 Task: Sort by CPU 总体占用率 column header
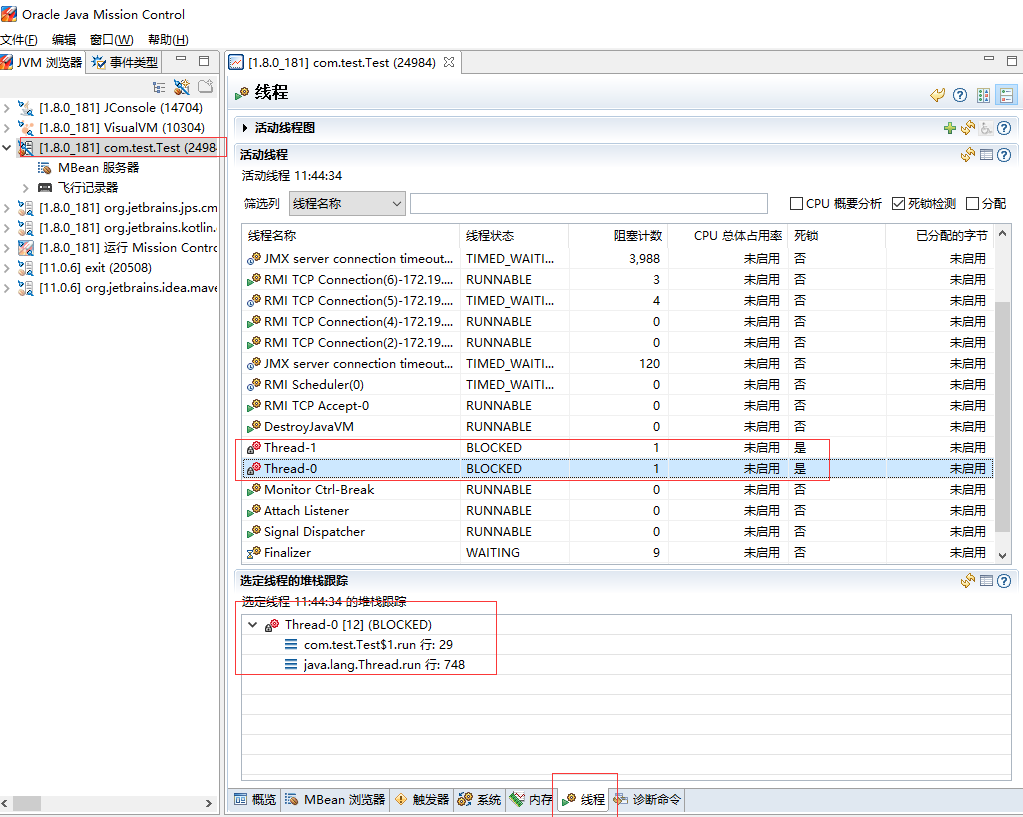click(x=728, y=236)
